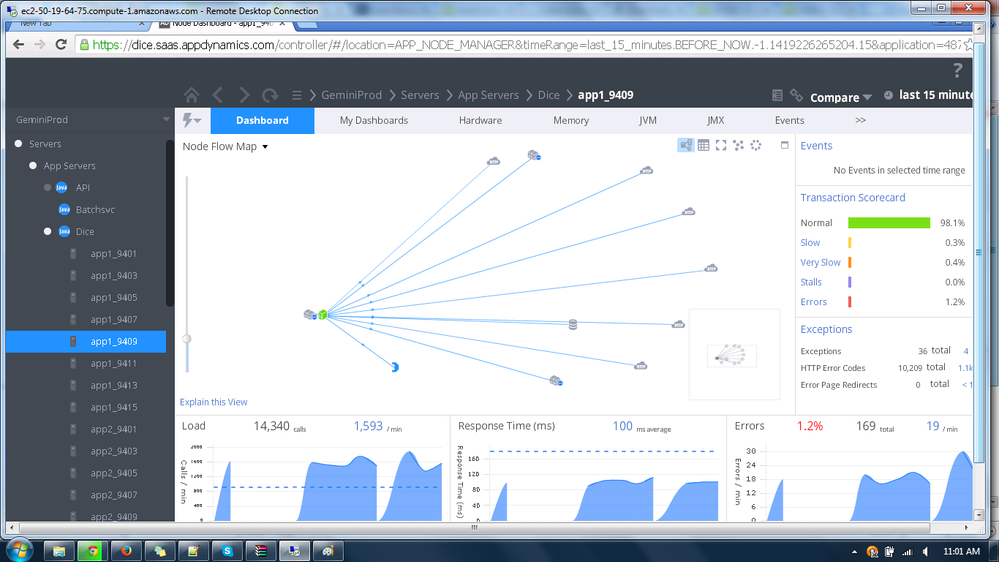Open the Exceptions section link
999x562 pixels.
[x=826, y=329]
